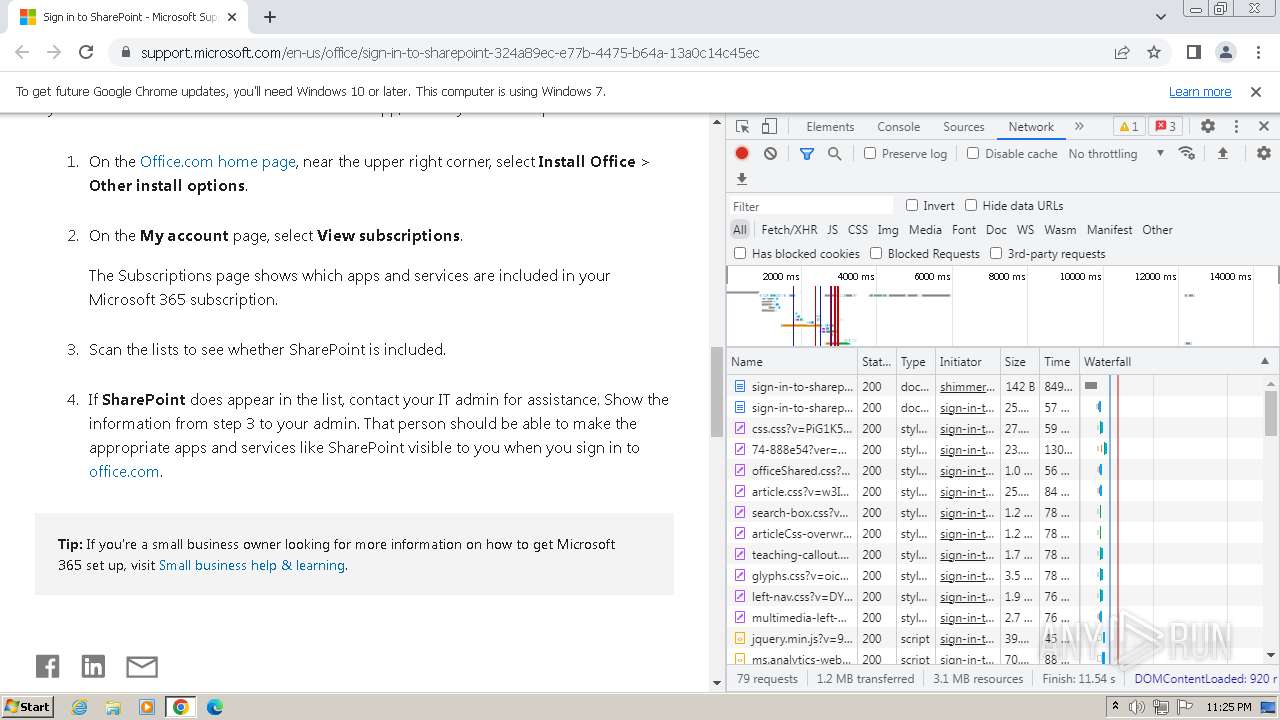Image resolution: width=1280 pixels, height=720 pixels.
Task: Expand more DevTools tabs chevron
Action: pos(1079,127)
